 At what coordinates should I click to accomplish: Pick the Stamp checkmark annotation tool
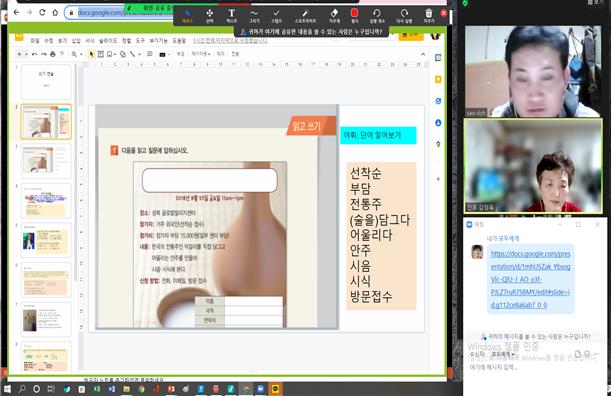pos(276,16)
